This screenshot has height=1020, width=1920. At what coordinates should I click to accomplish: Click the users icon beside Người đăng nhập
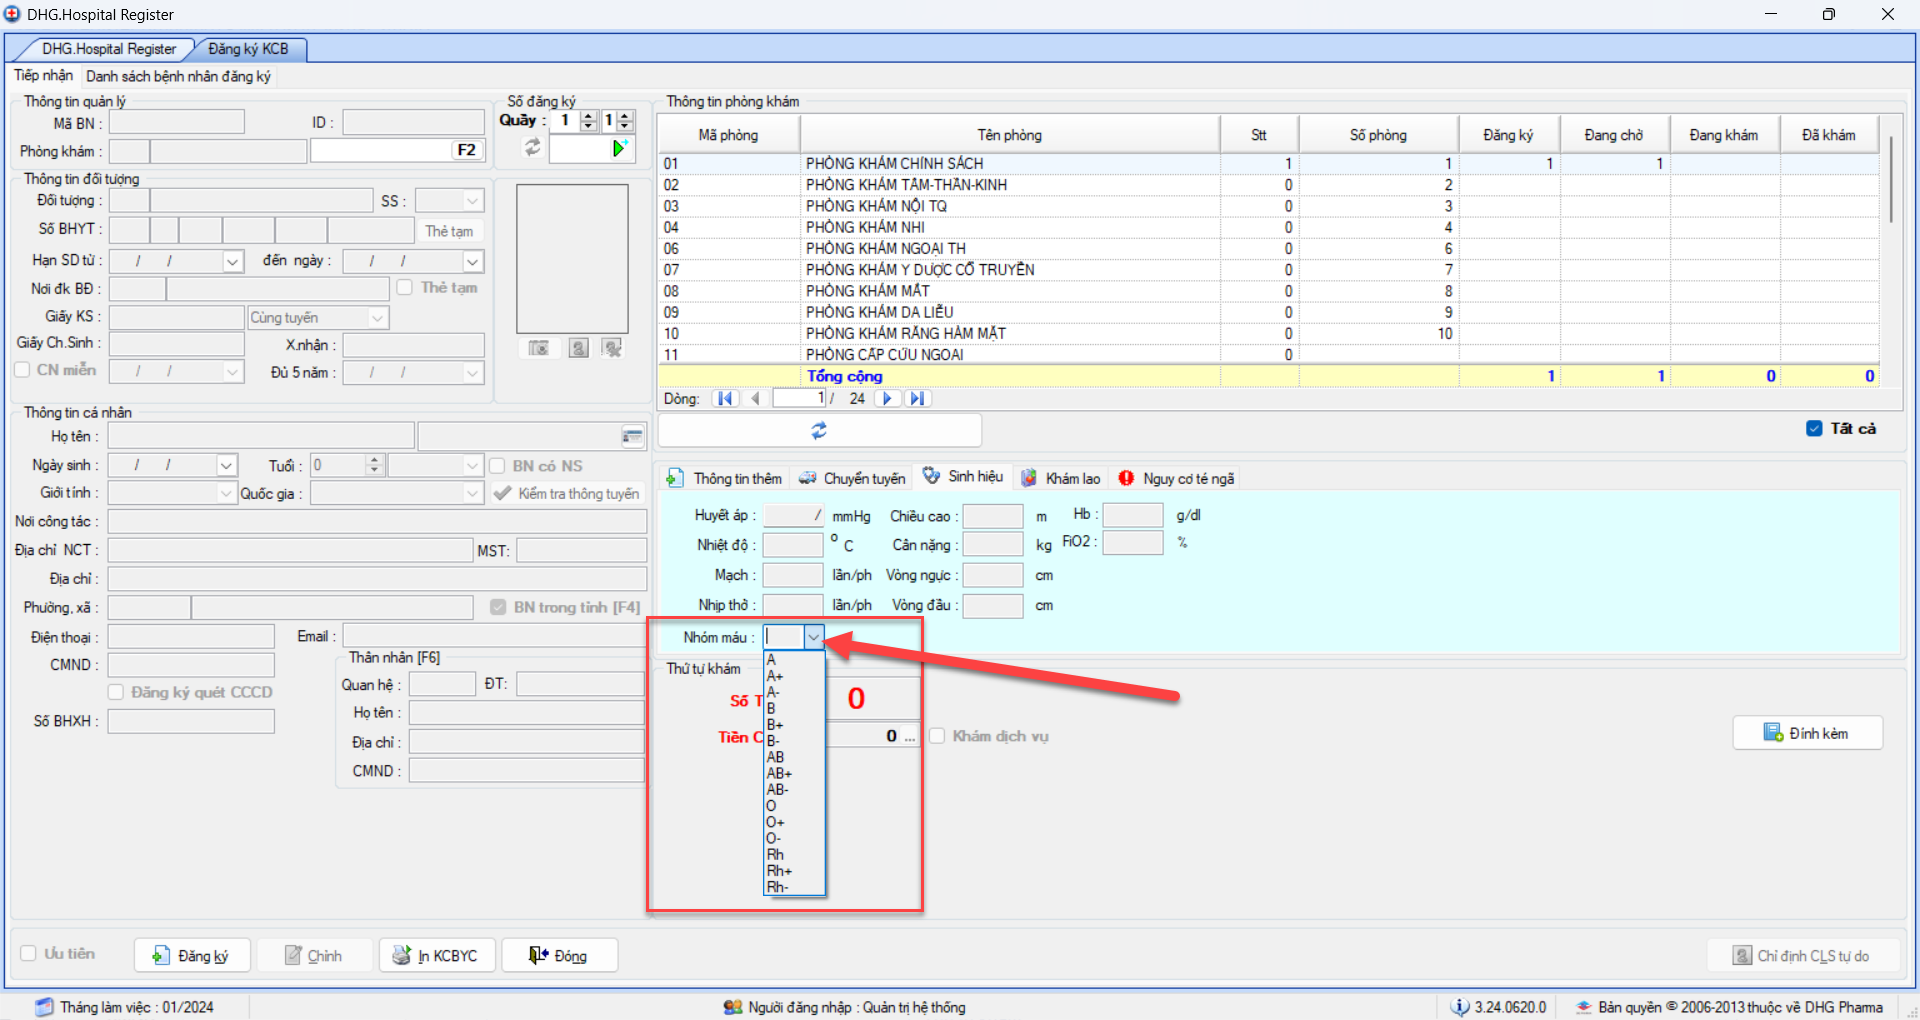pos(733,1007)
